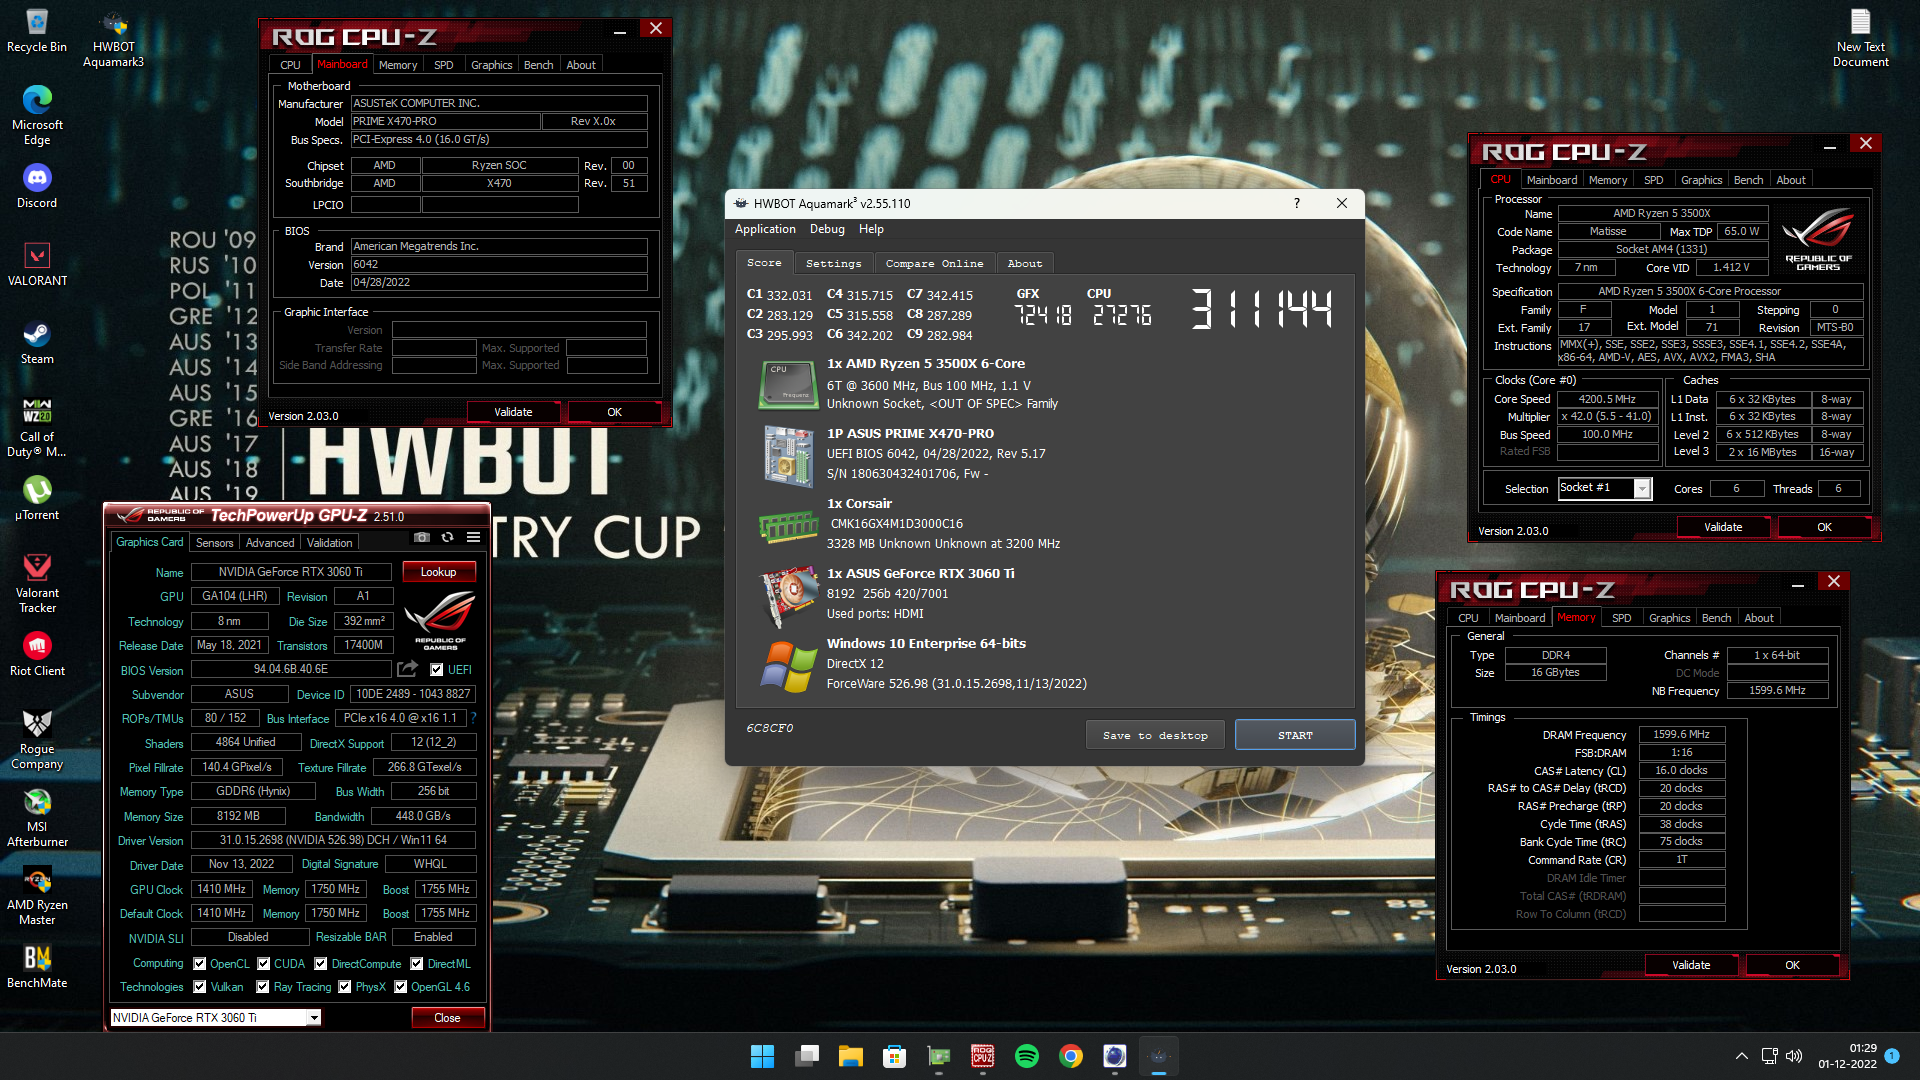Click GPU-Z BIOS share/export icon

[x=407, y=669]
